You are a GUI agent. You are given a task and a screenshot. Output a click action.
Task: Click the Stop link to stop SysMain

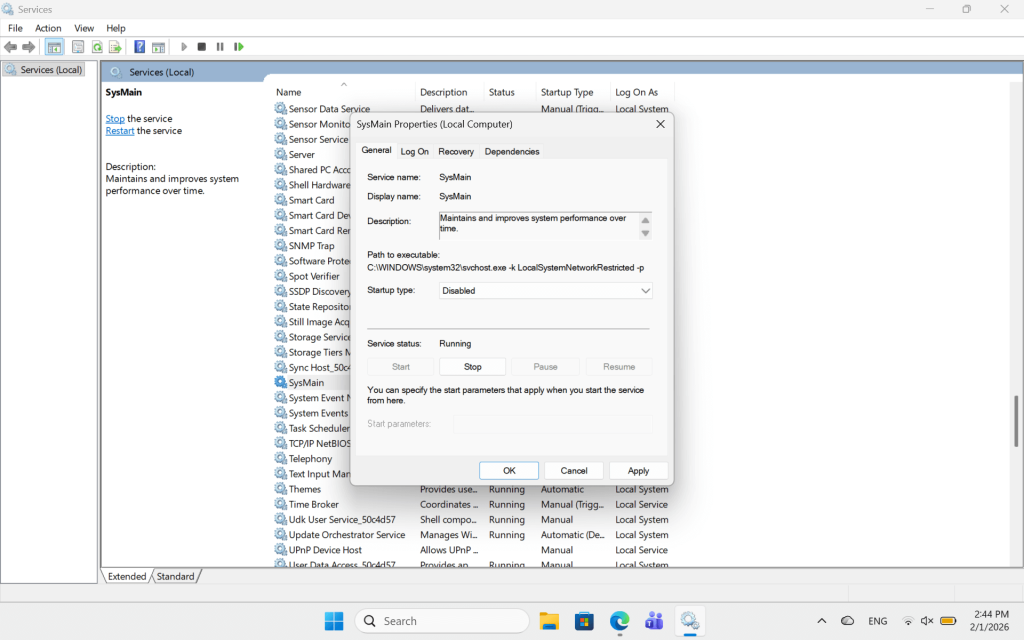(114, 118)
